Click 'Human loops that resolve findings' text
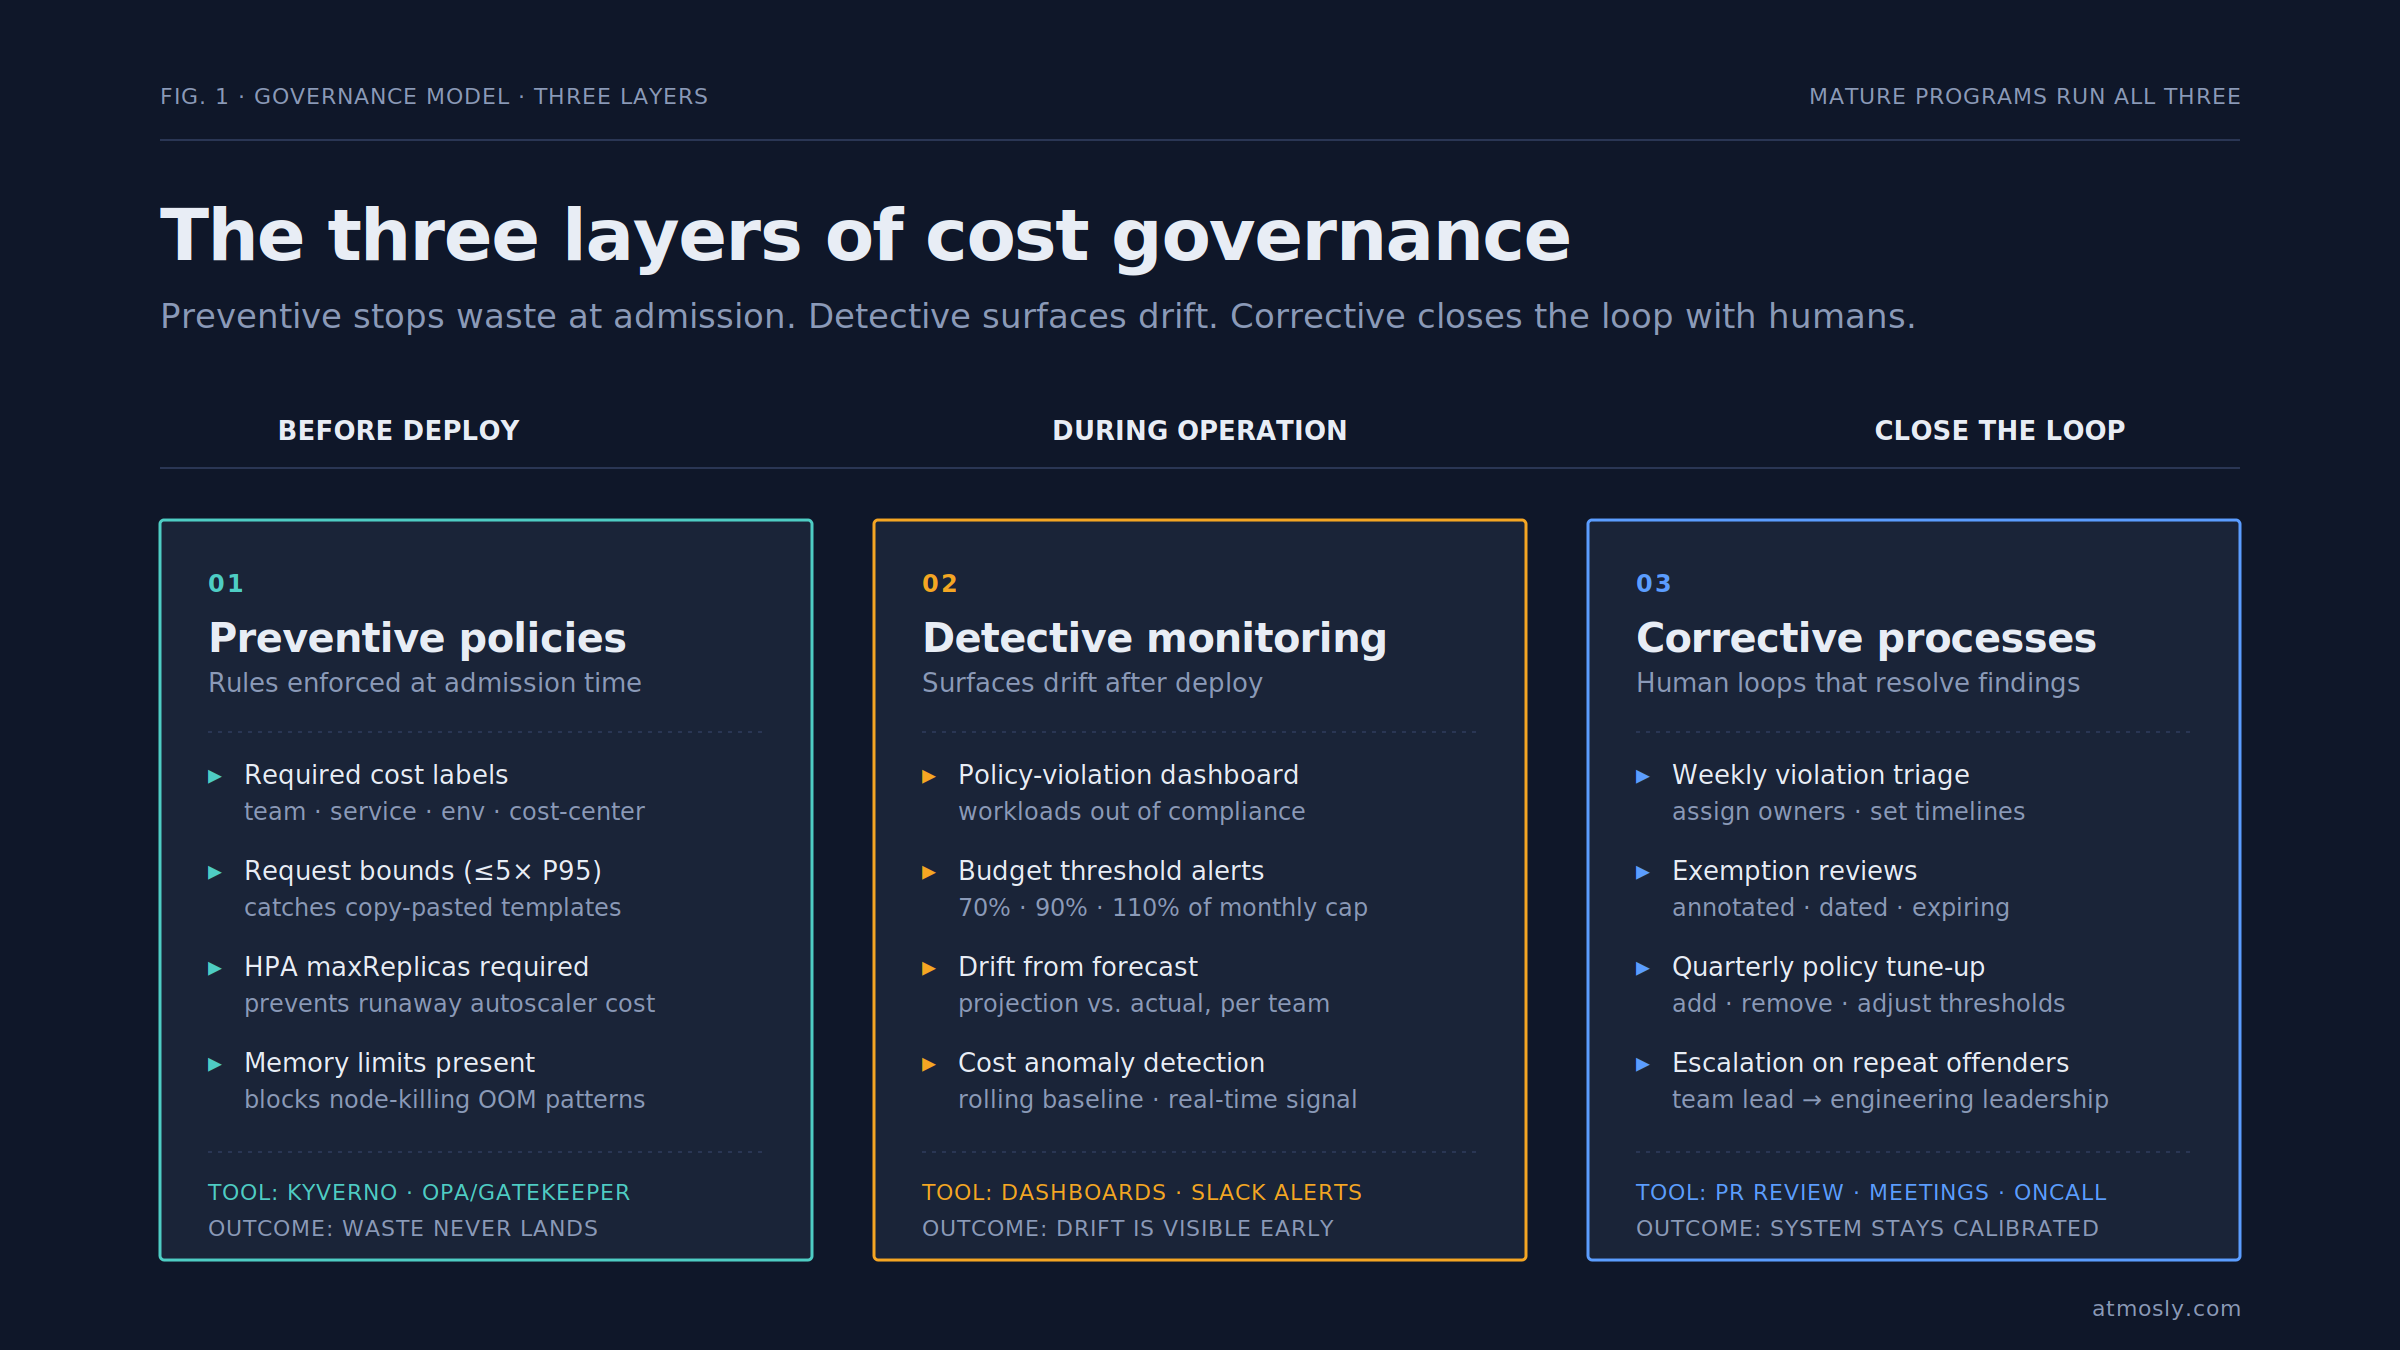This screenshot has width=2400, height=1350. click(1858, 683)
